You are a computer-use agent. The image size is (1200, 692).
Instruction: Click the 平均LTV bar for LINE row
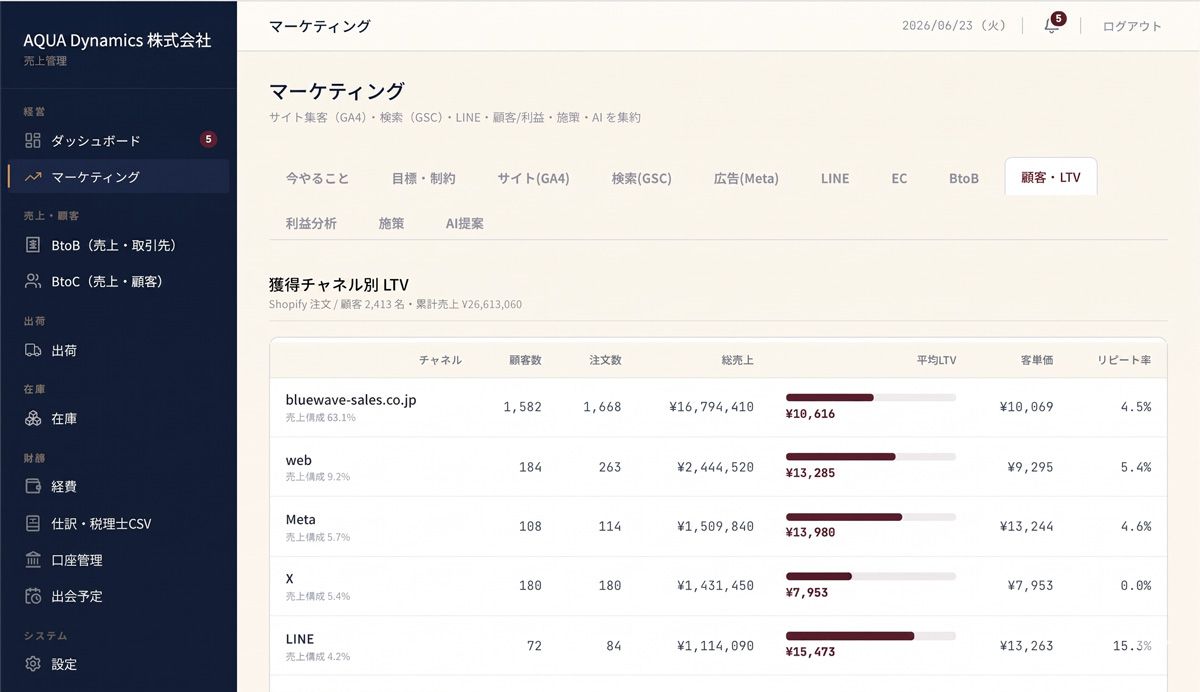pyautogui.click(x=871, y=635)
